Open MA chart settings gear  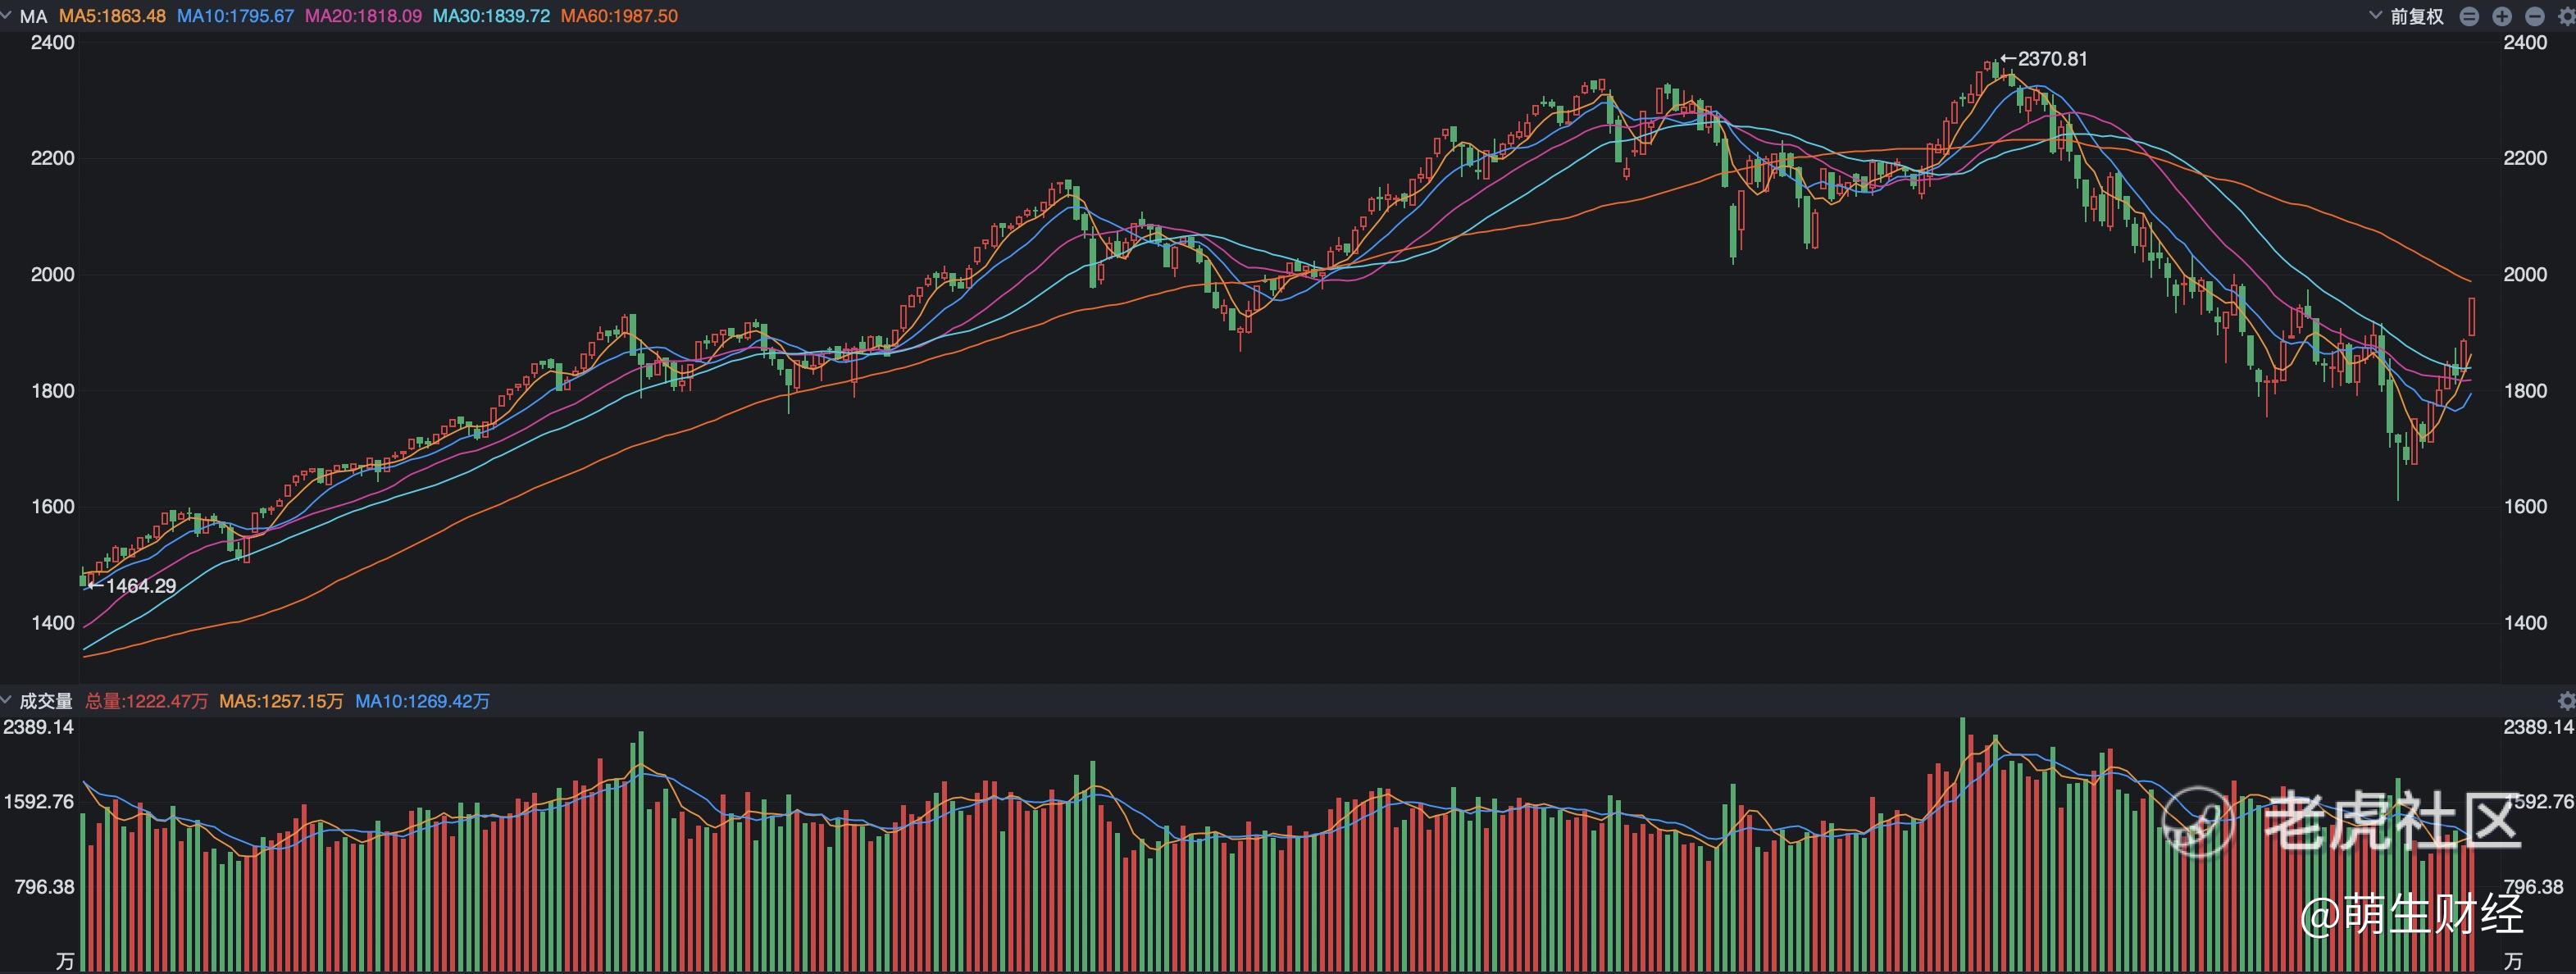point(2566,16)
